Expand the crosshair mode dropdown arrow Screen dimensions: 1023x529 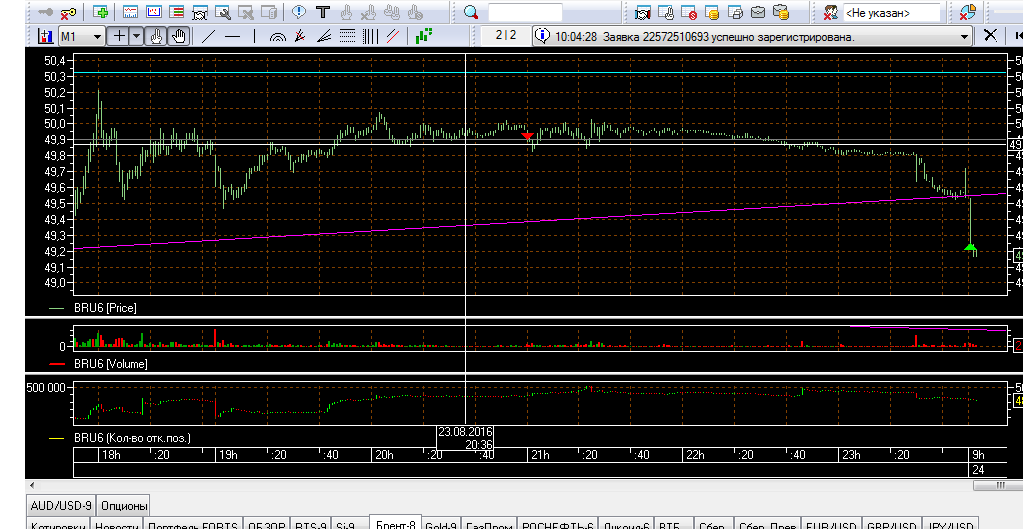pos(136,36)
